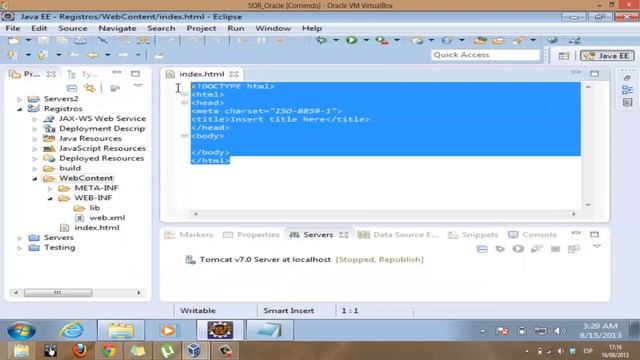The height and width of the screenshot is (360, 640).
Task: Select the index.html editor tab
Action: (202, 74)
